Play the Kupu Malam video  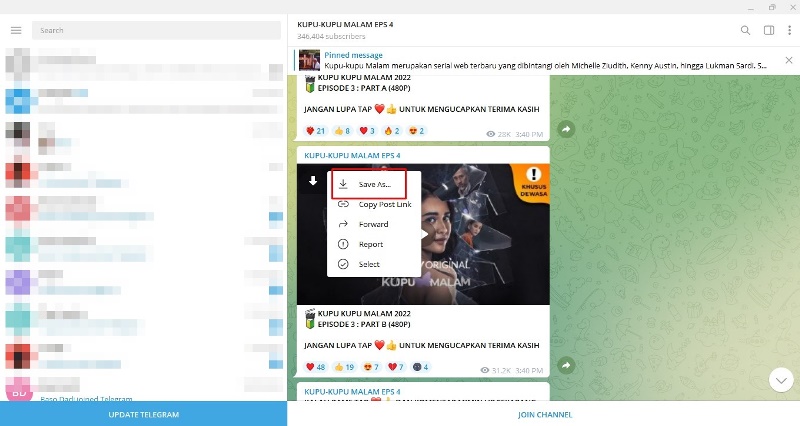pos(425,235)
